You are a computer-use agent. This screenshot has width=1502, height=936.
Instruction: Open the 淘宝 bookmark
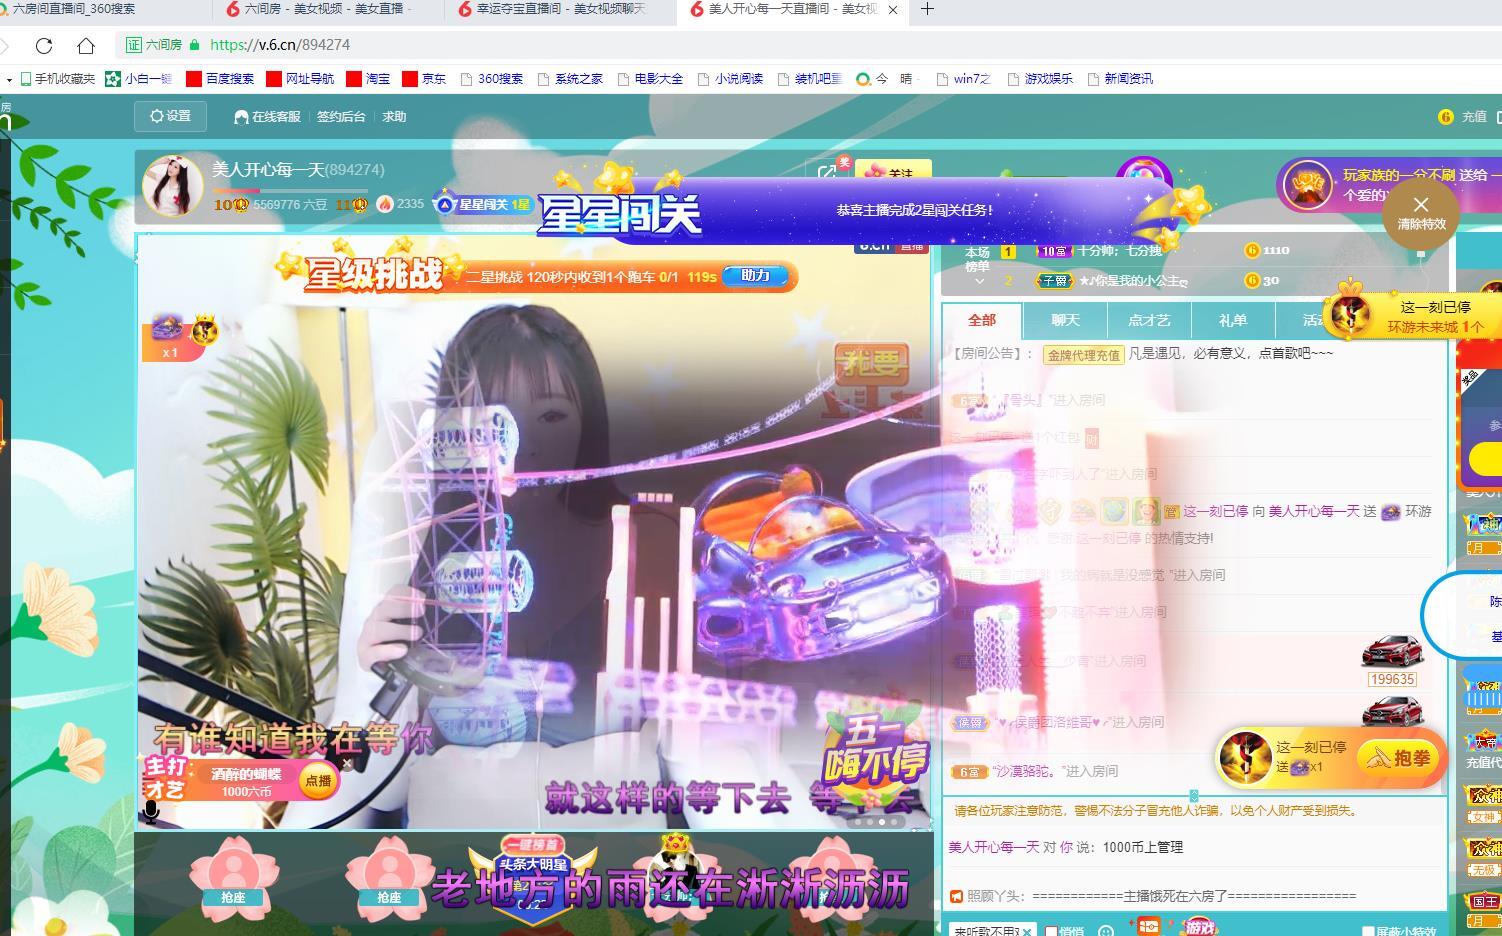[x=368, y=78]
